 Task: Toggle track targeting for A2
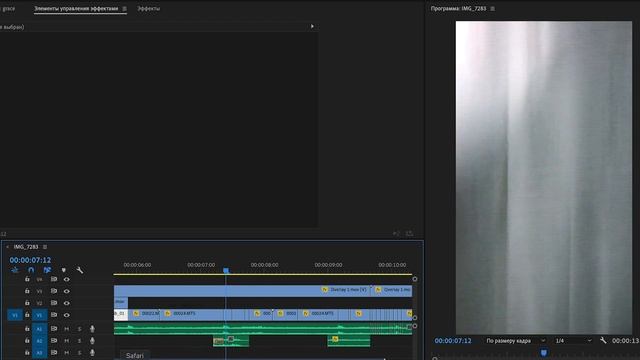(x=39, y=340)
